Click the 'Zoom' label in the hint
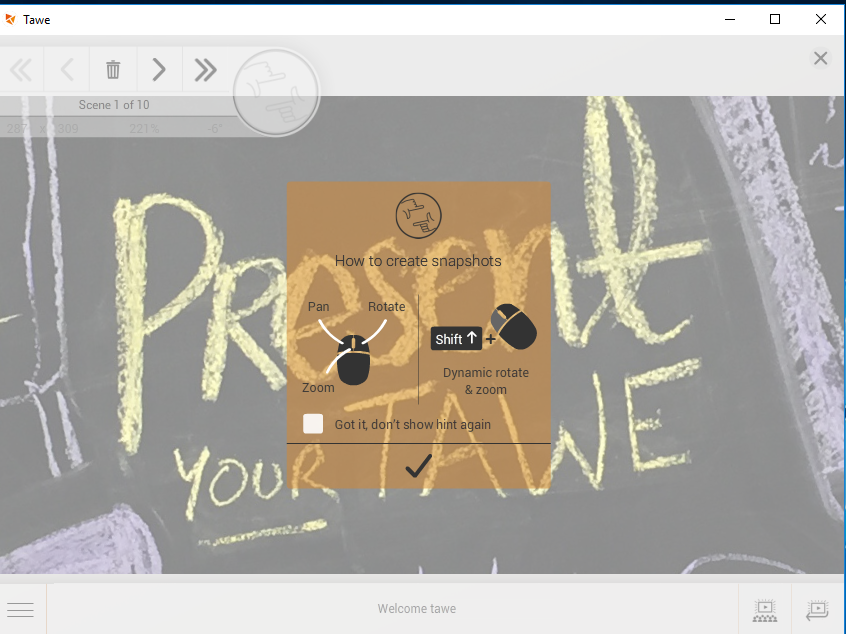Viewport: 846px width, 634px height. click(318, 387)
